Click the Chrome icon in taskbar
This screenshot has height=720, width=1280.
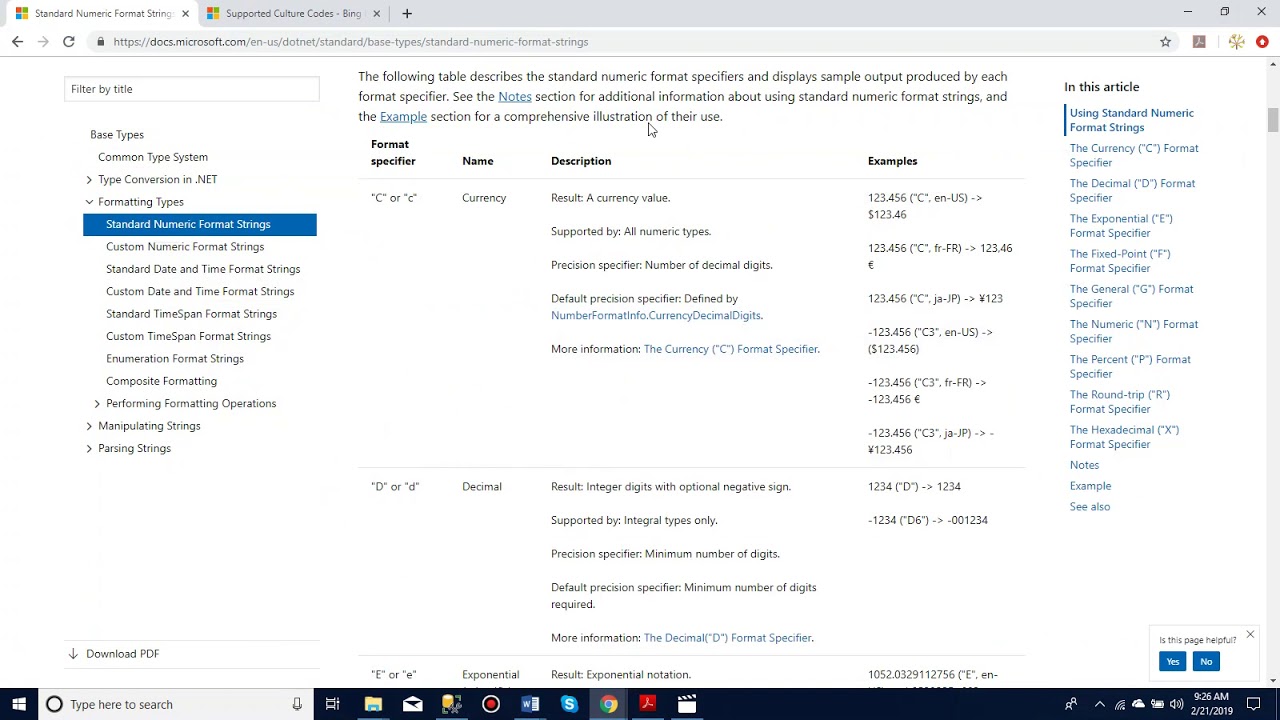[x=608, y=704]
